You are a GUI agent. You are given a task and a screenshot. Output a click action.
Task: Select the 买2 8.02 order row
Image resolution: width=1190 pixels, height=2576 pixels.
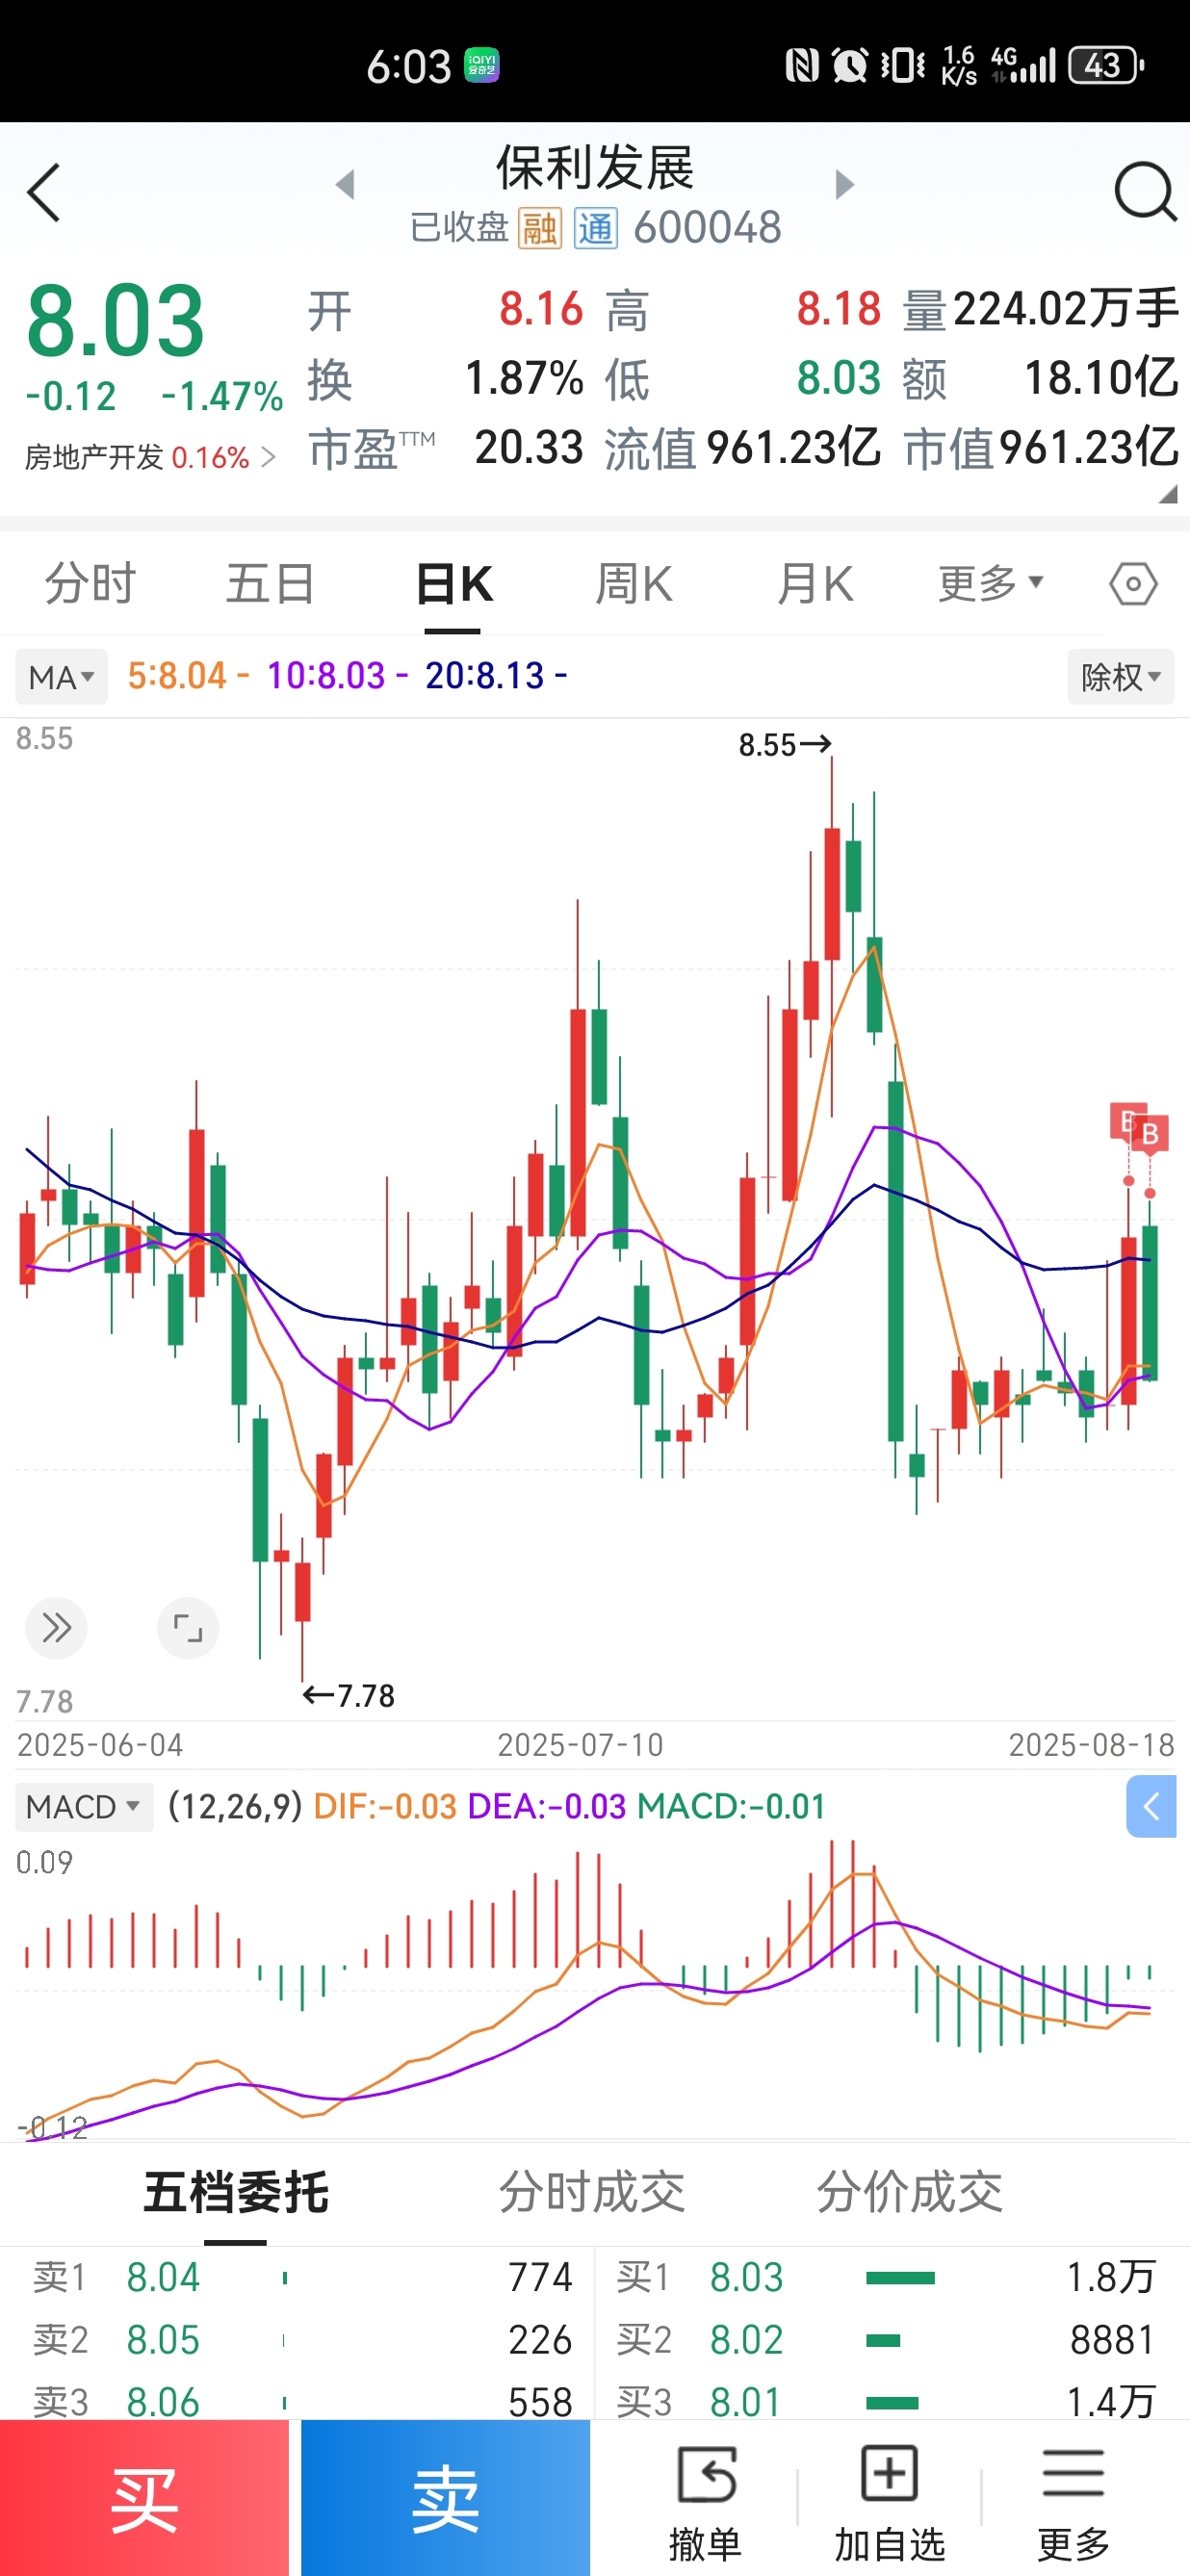(892, 2340)
